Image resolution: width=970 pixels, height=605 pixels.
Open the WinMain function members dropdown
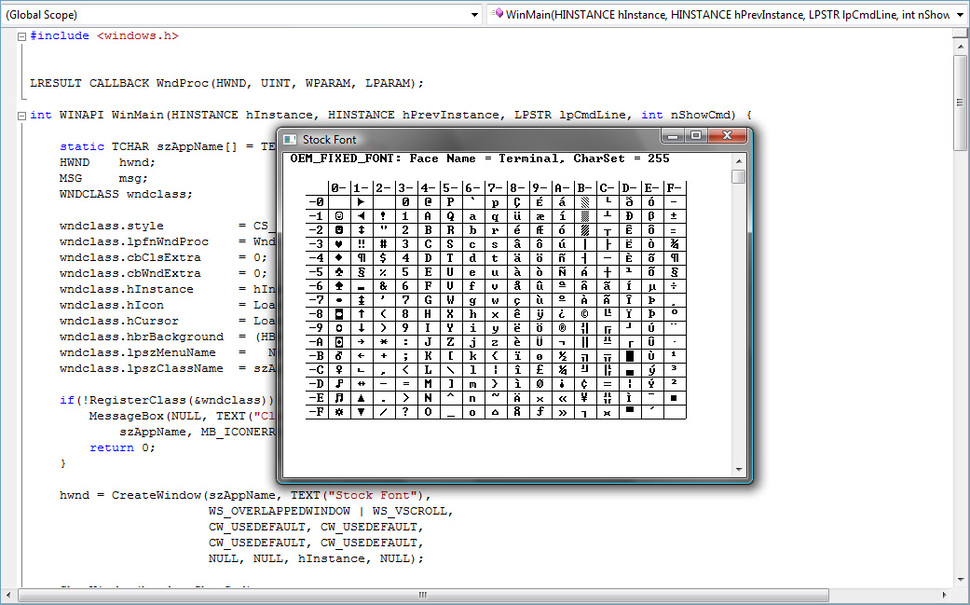click(x=728, y=15)
